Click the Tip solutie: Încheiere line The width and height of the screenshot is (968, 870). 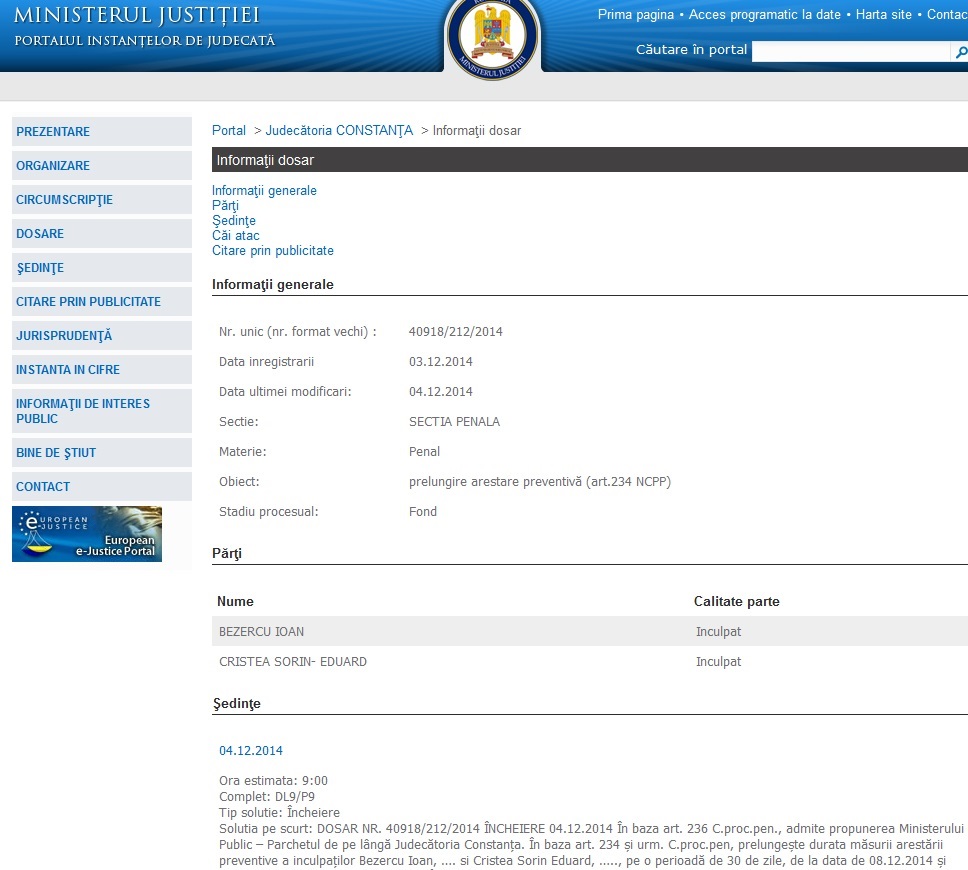coord(279,813)
